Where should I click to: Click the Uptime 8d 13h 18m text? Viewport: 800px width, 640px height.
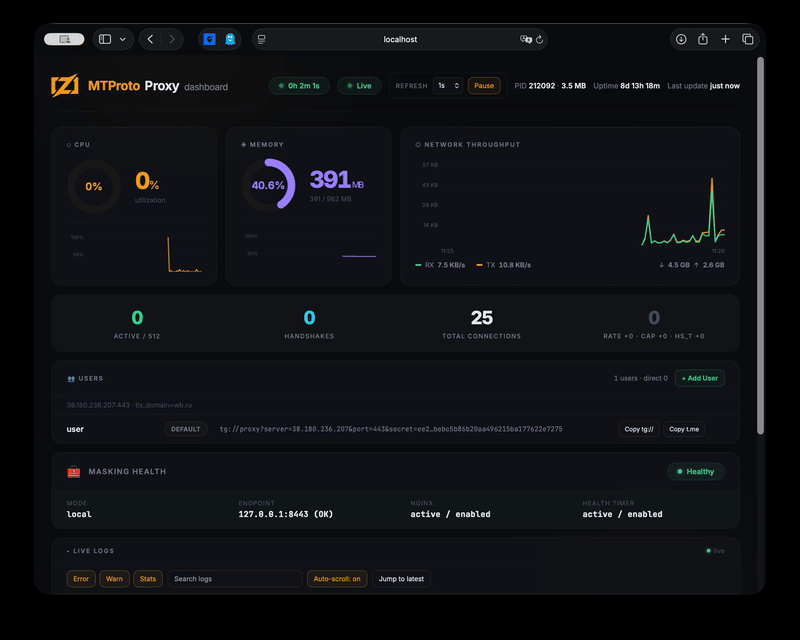(x=627, y=86)
